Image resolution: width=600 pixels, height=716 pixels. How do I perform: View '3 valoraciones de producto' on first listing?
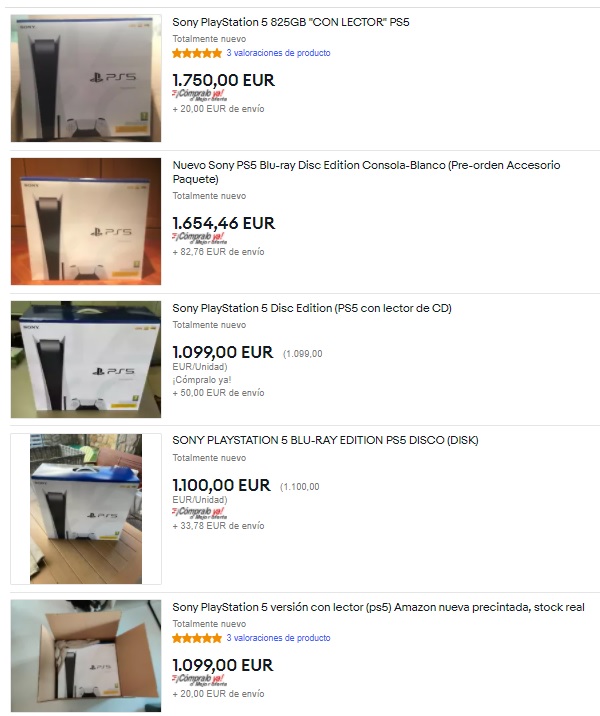click(x=278, y=53)
